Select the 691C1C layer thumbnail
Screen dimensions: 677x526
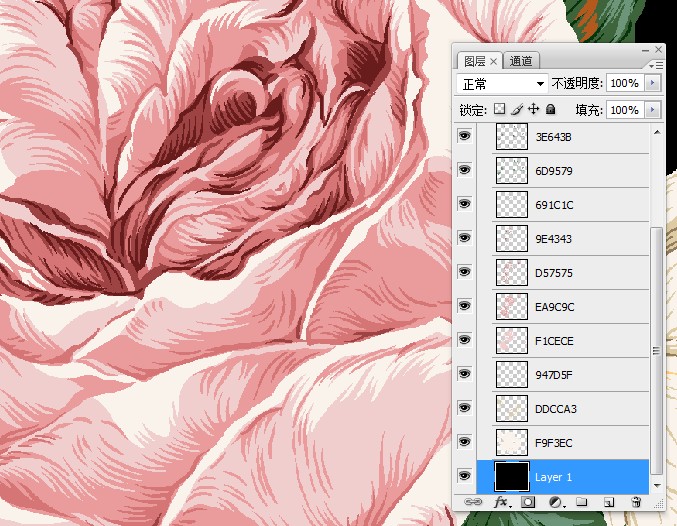(x=512, y=204)
